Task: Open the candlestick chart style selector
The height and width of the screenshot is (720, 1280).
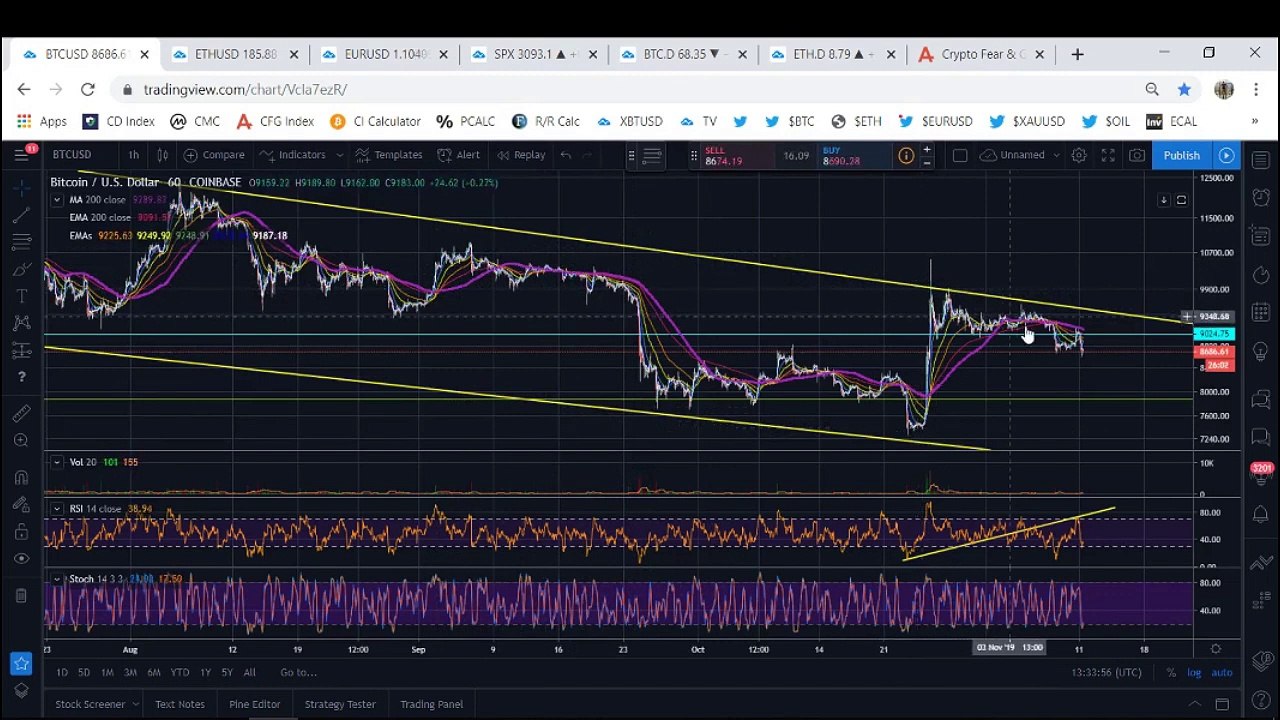Action: click(163, 155)
